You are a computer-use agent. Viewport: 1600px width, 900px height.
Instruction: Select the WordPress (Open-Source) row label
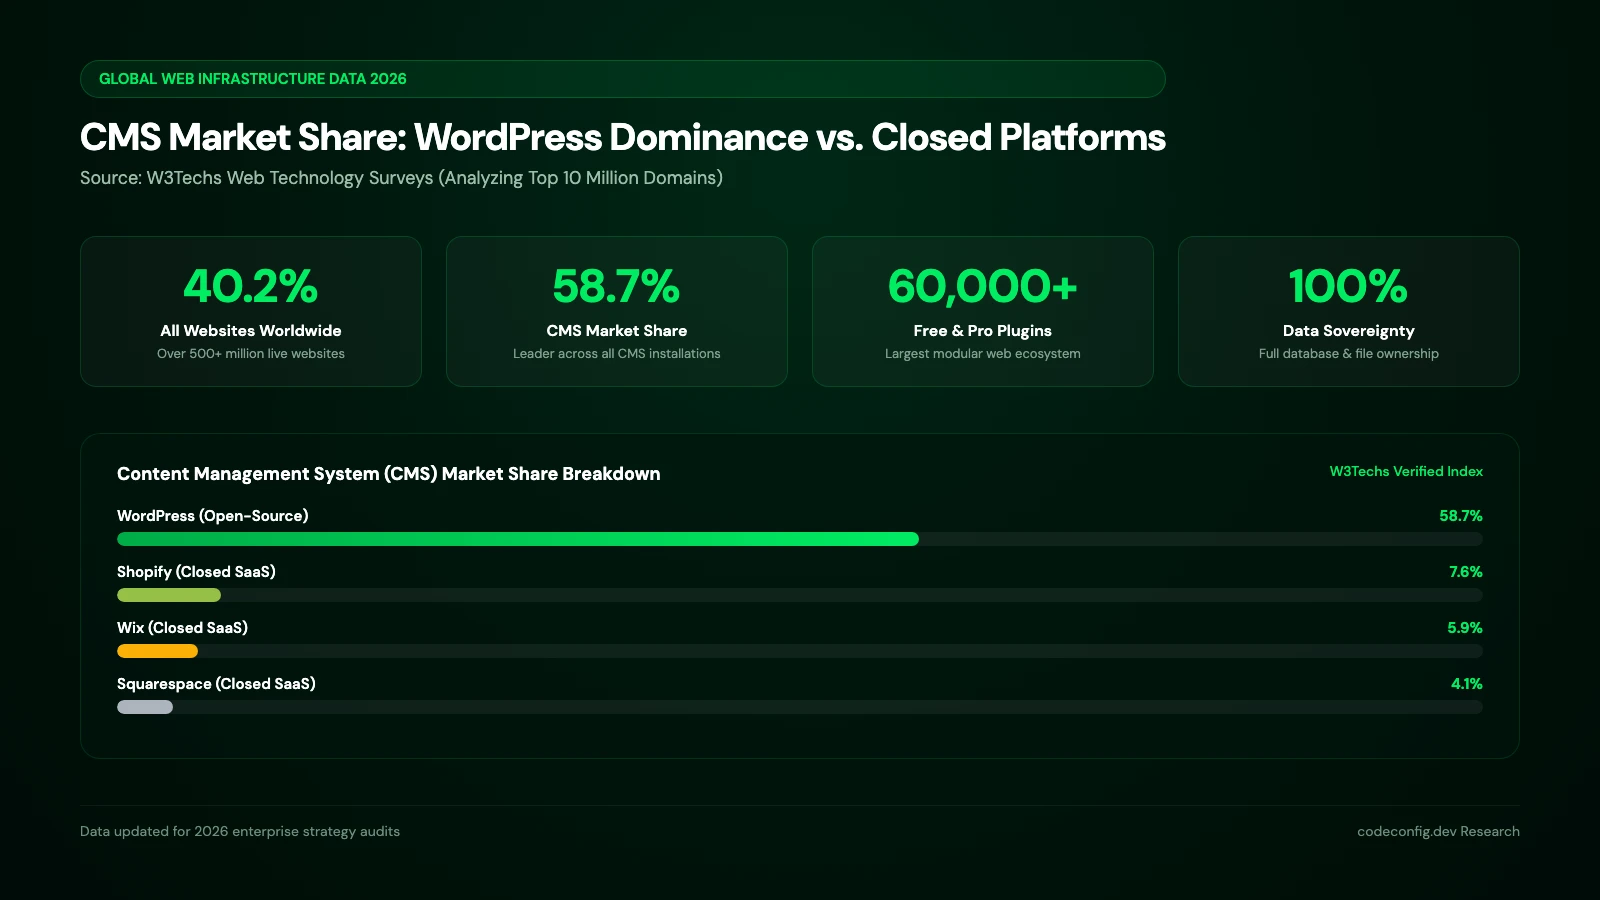(x=213, y=516)
